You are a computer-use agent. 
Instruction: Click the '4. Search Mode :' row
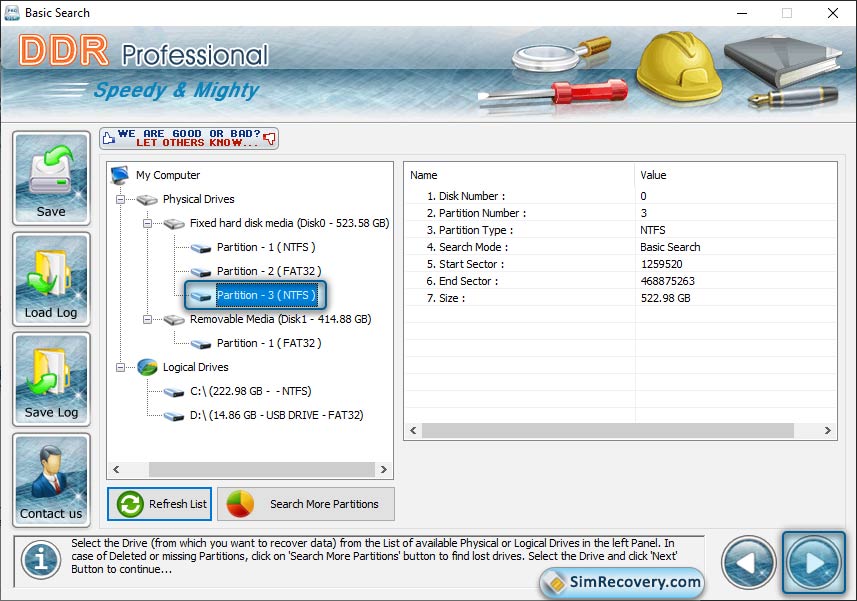pyautogui.click(x=621, y=247)
